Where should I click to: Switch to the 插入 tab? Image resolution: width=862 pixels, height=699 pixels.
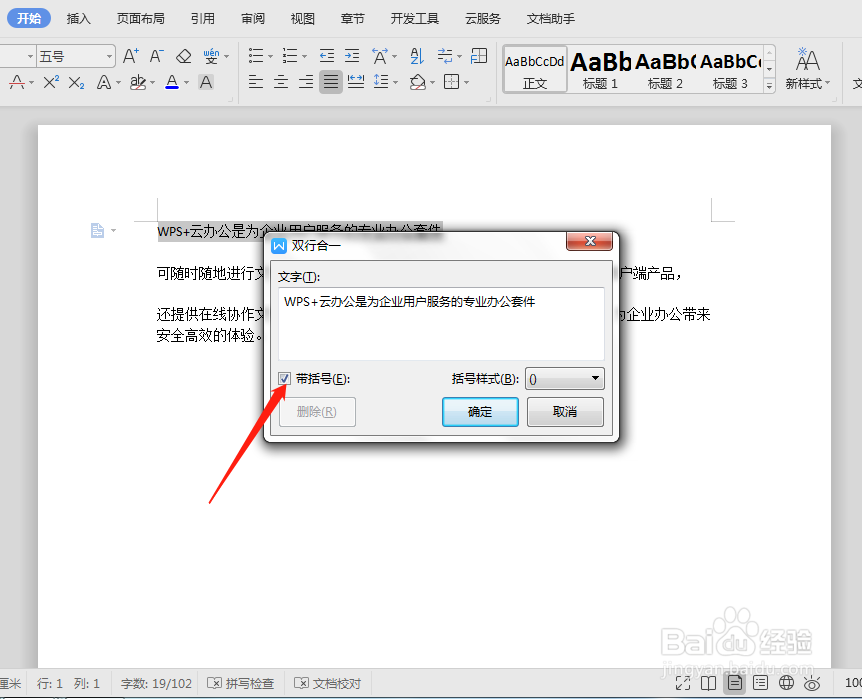point(78,19)
